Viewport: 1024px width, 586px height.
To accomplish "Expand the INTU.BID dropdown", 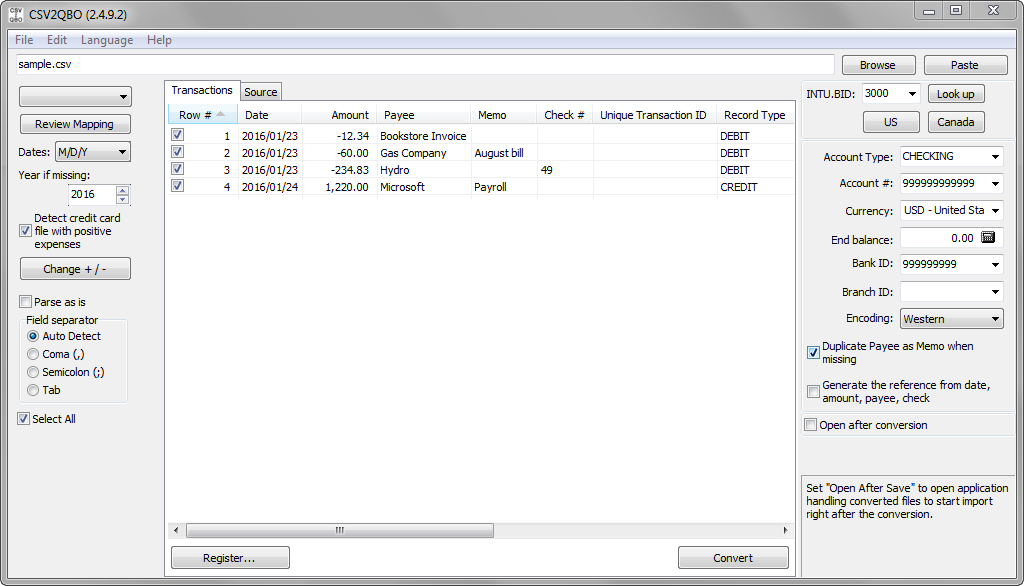I will coord(912,94).
